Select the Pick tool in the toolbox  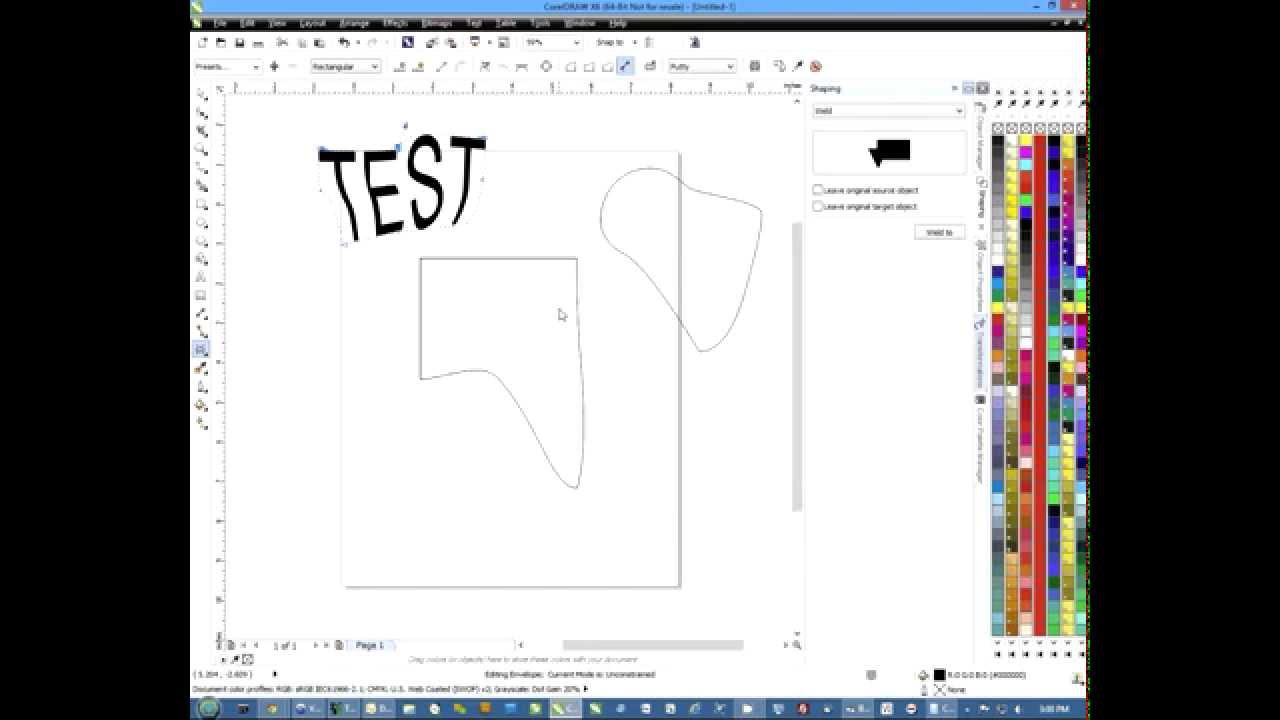(x=202, y=95)
